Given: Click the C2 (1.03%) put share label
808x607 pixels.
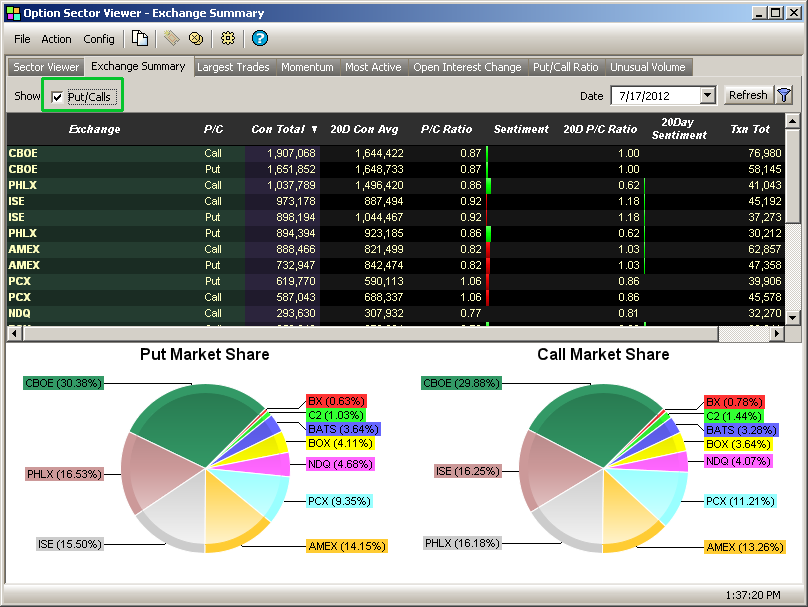Looking at the screenshot, I should point(336,415).
